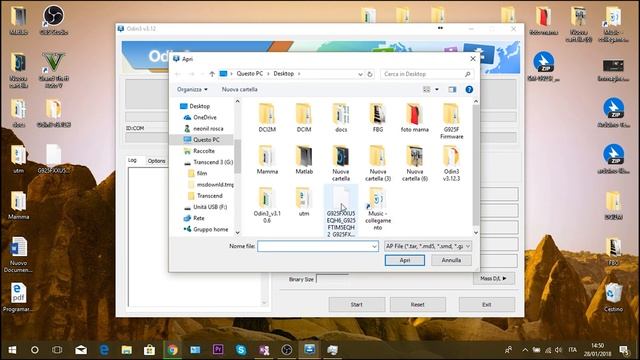Select the Nuova cartella (3) folder
Image resolution: width=640 pixels, height=360 pixels.
378,163
